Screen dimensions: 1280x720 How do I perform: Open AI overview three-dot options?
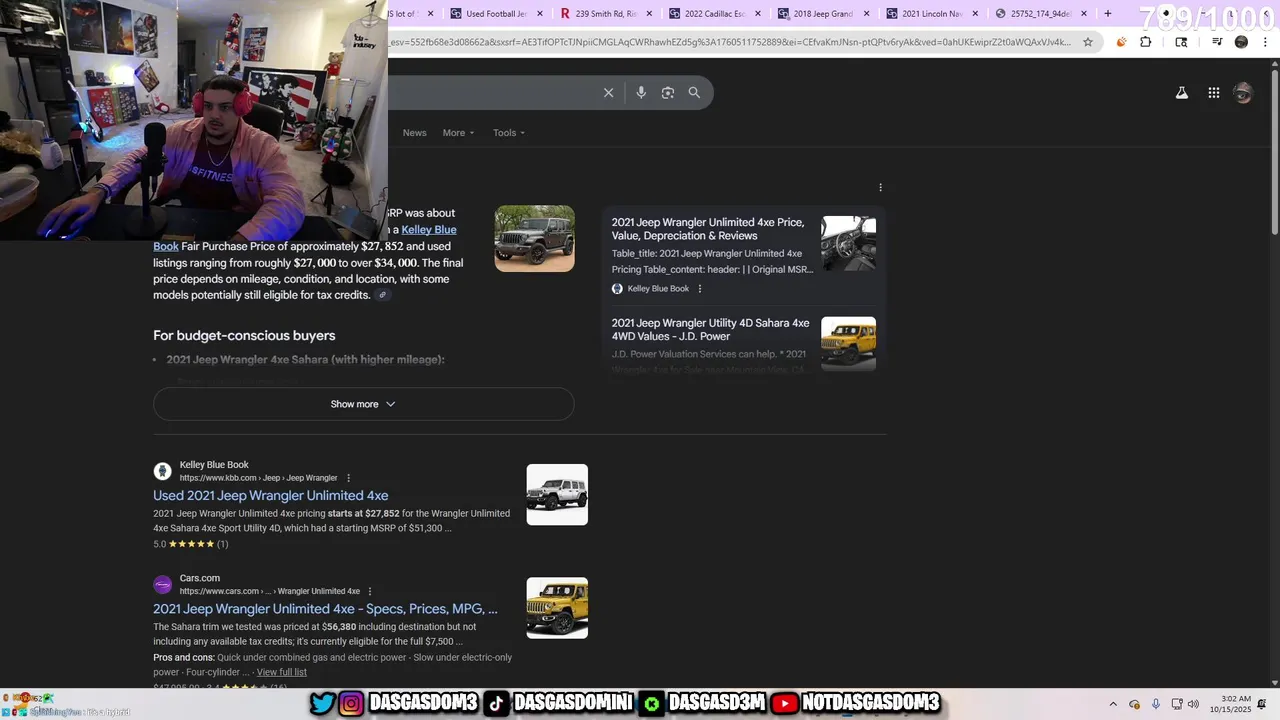(x=880, y=187)
